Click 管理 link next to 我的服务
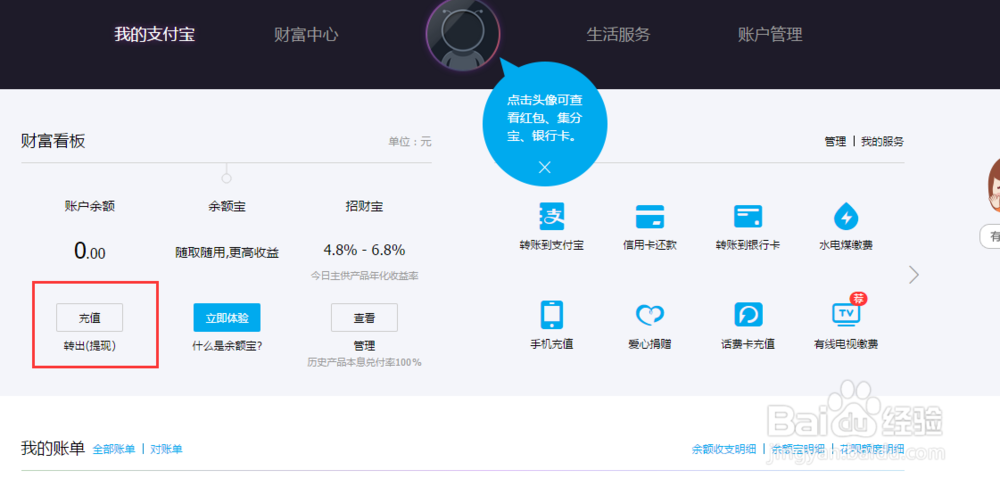 (x=835, y=142)
